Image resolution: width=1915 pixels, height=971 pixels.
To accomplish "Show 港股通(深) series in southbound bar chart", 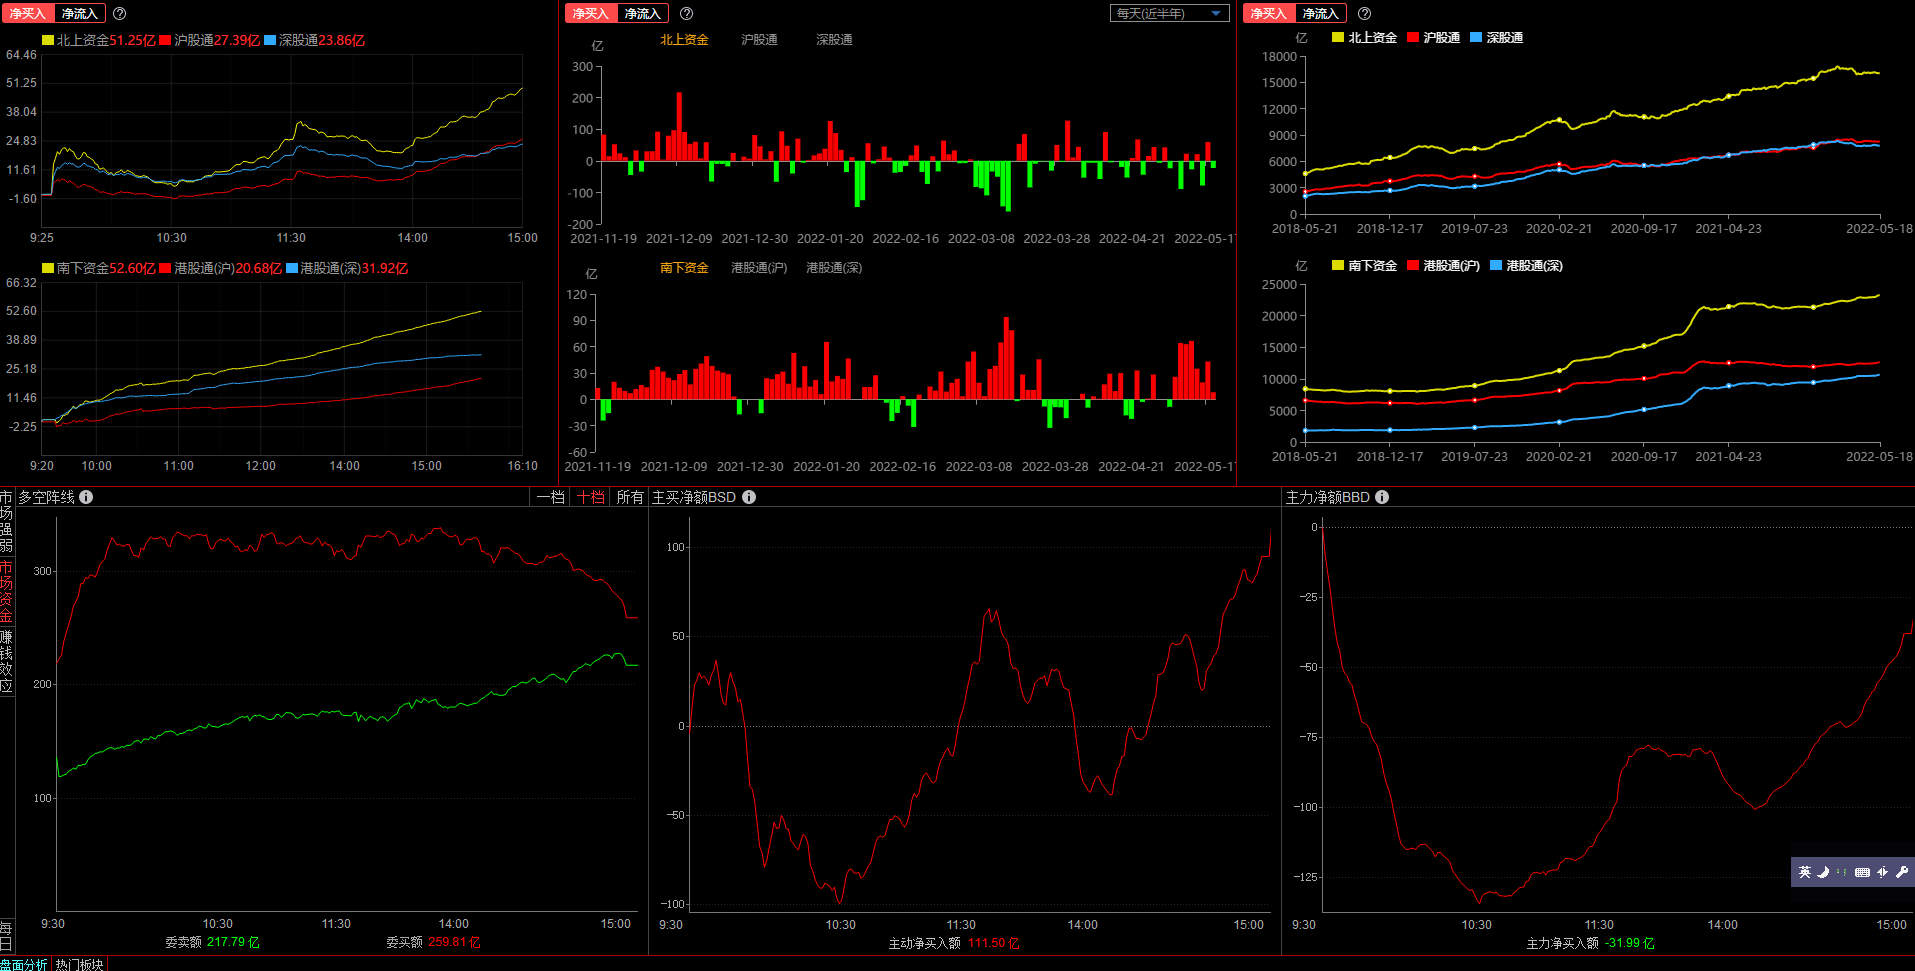I will click(x=833, y=268).
